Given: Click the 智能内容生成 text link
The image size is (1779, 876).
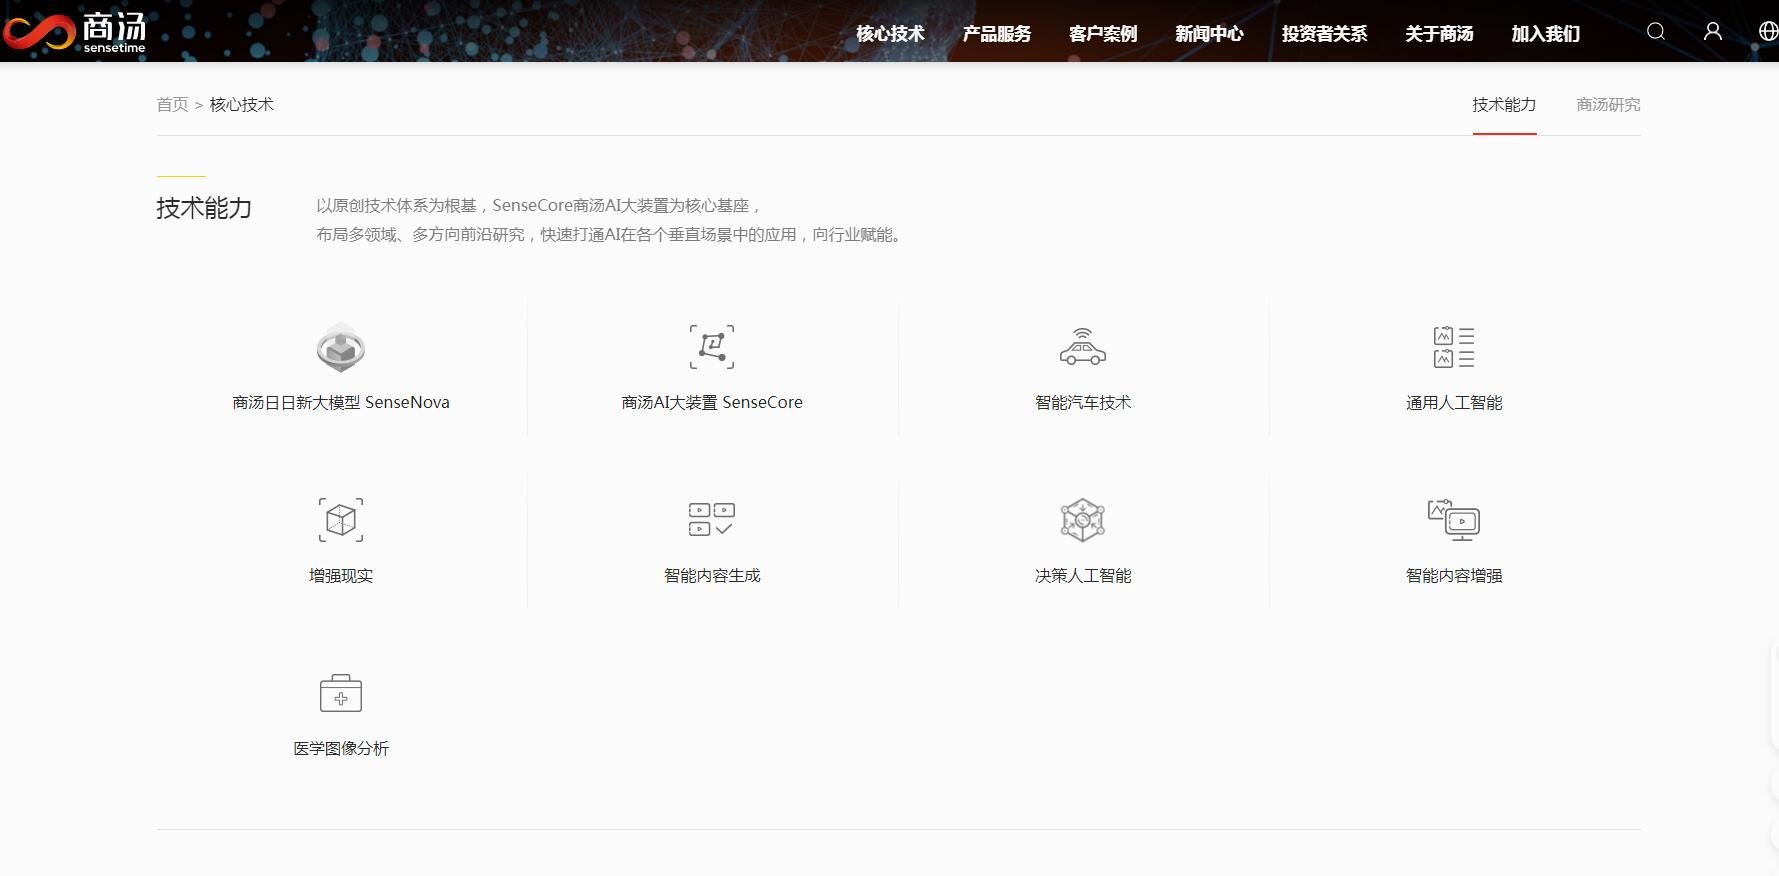Looking at the screenshot, I should (x=712, y=576).
